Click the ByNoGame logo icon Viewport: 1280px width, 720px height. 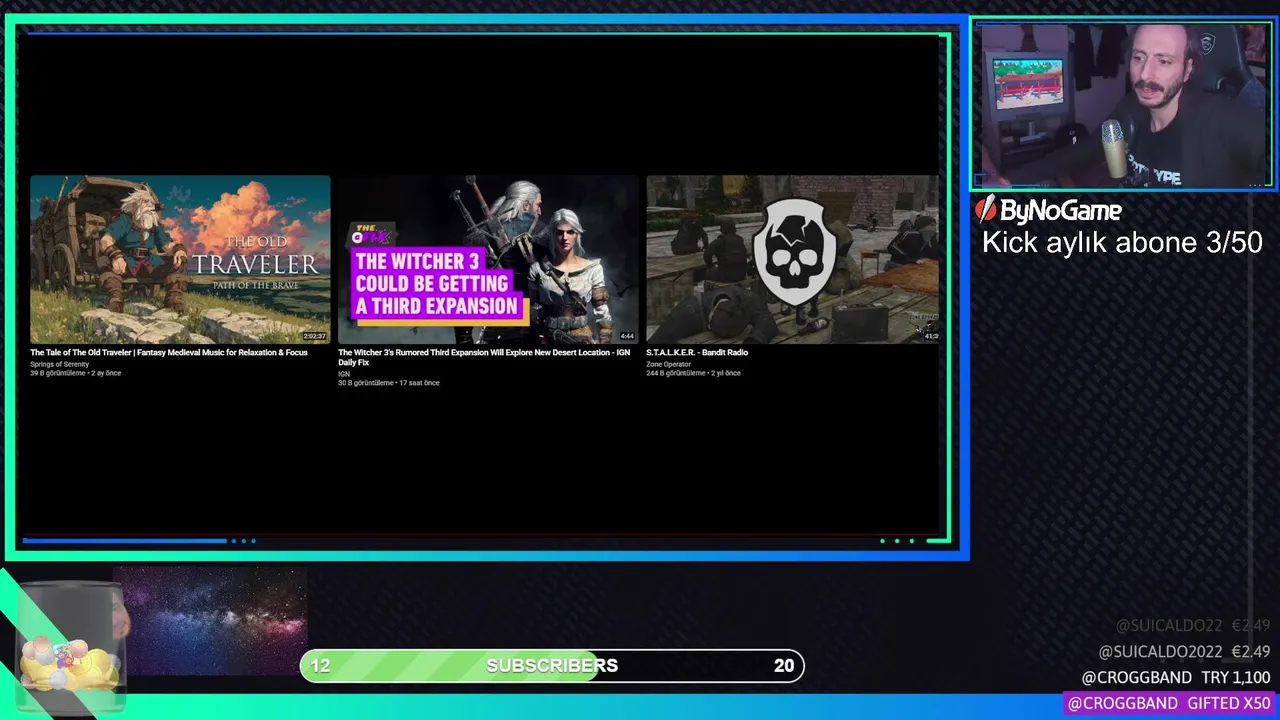[x=987, y=208]
